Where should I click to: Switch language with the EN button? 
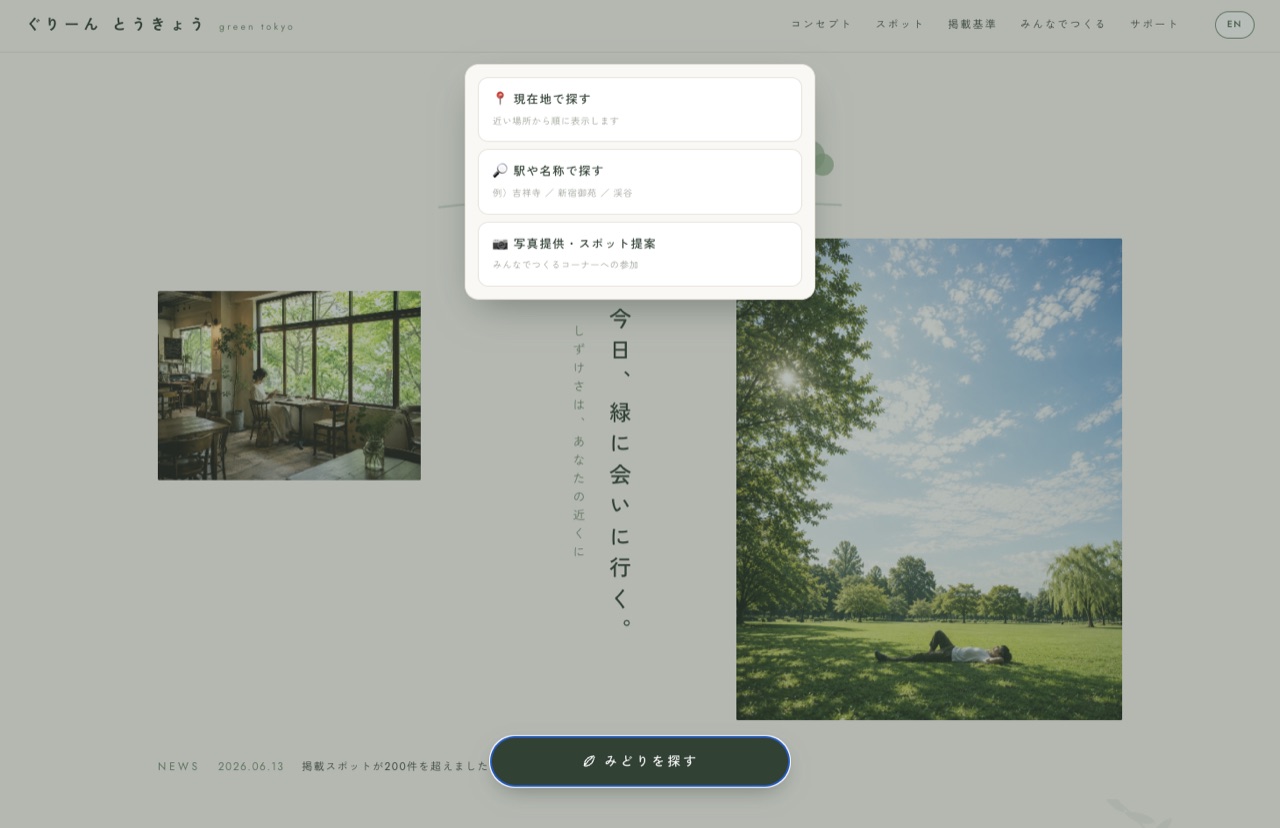tap(1234, 25)
